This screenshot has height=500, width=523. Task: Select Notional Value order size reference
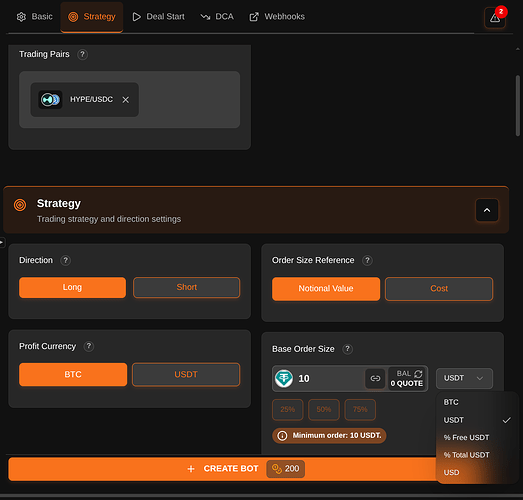point(326,289)
